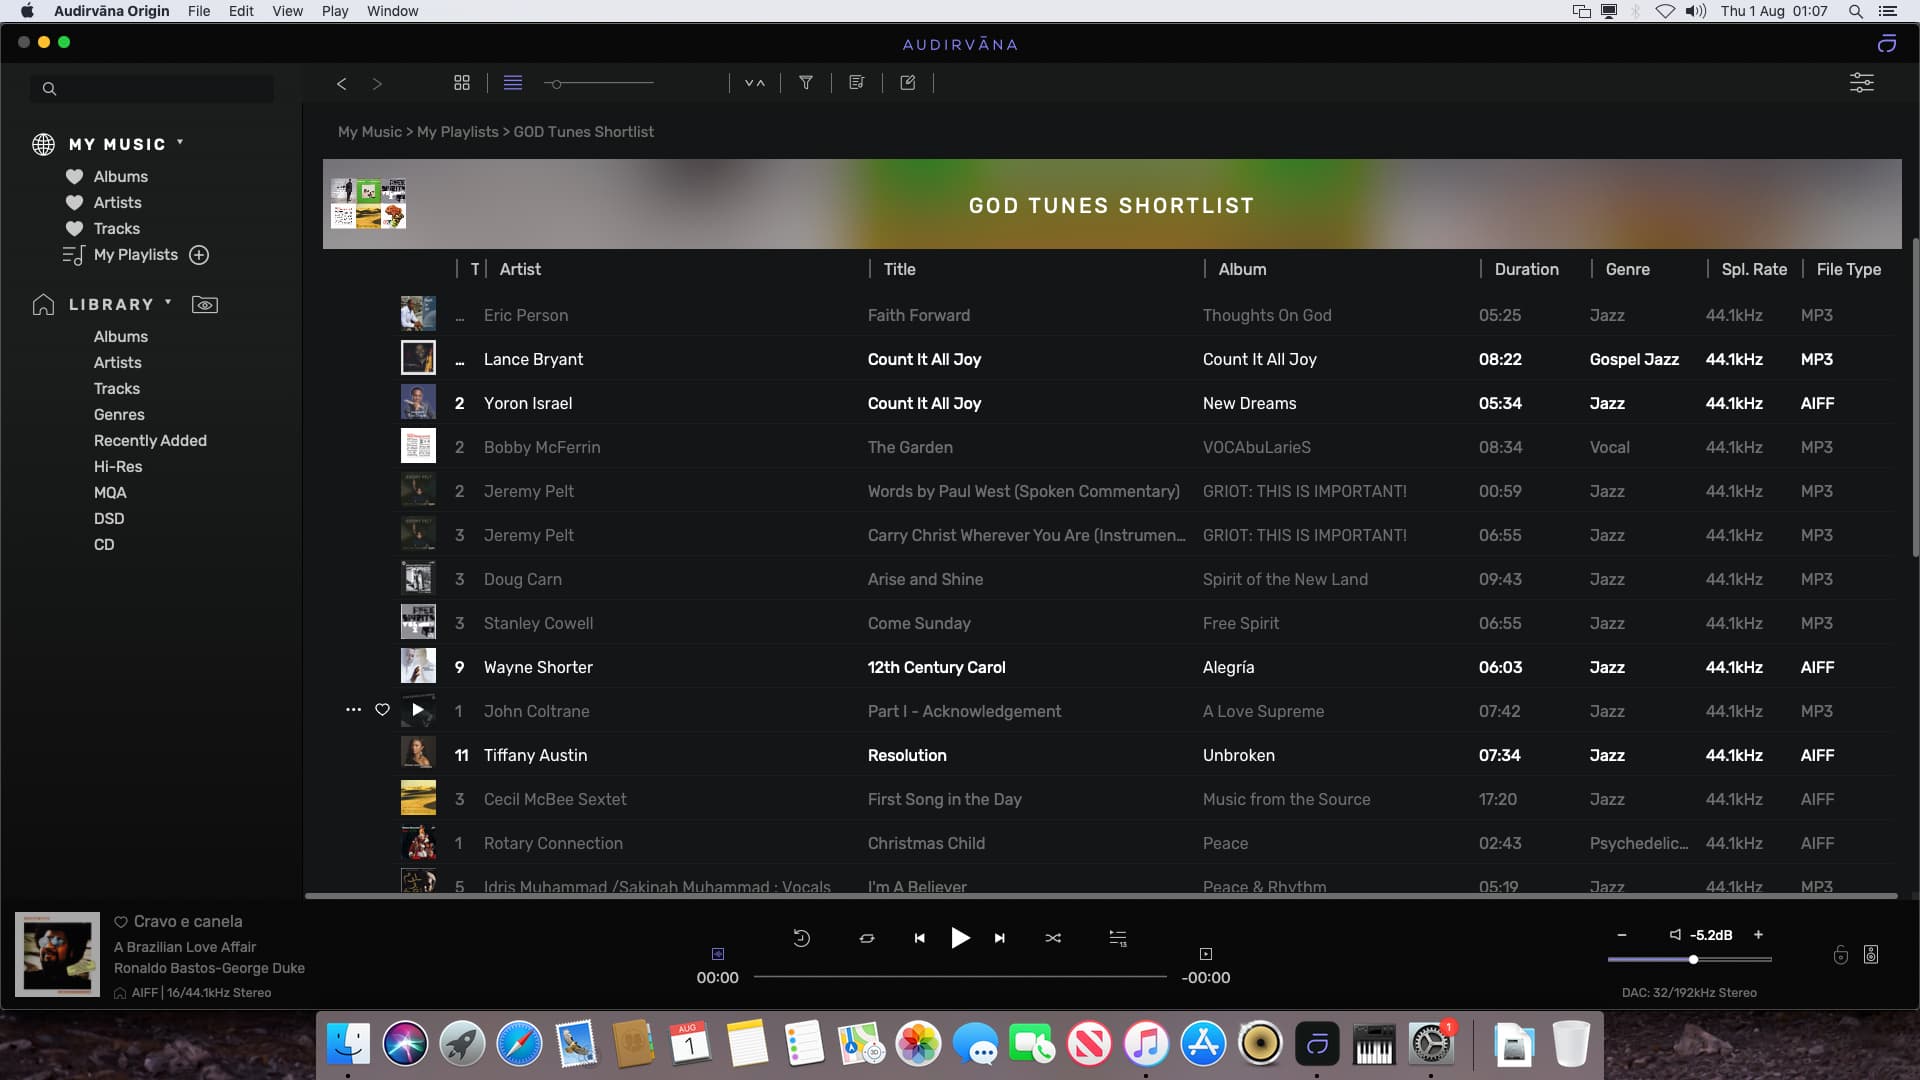Favorite the John Coltrane track heart

tap(382, 710)
